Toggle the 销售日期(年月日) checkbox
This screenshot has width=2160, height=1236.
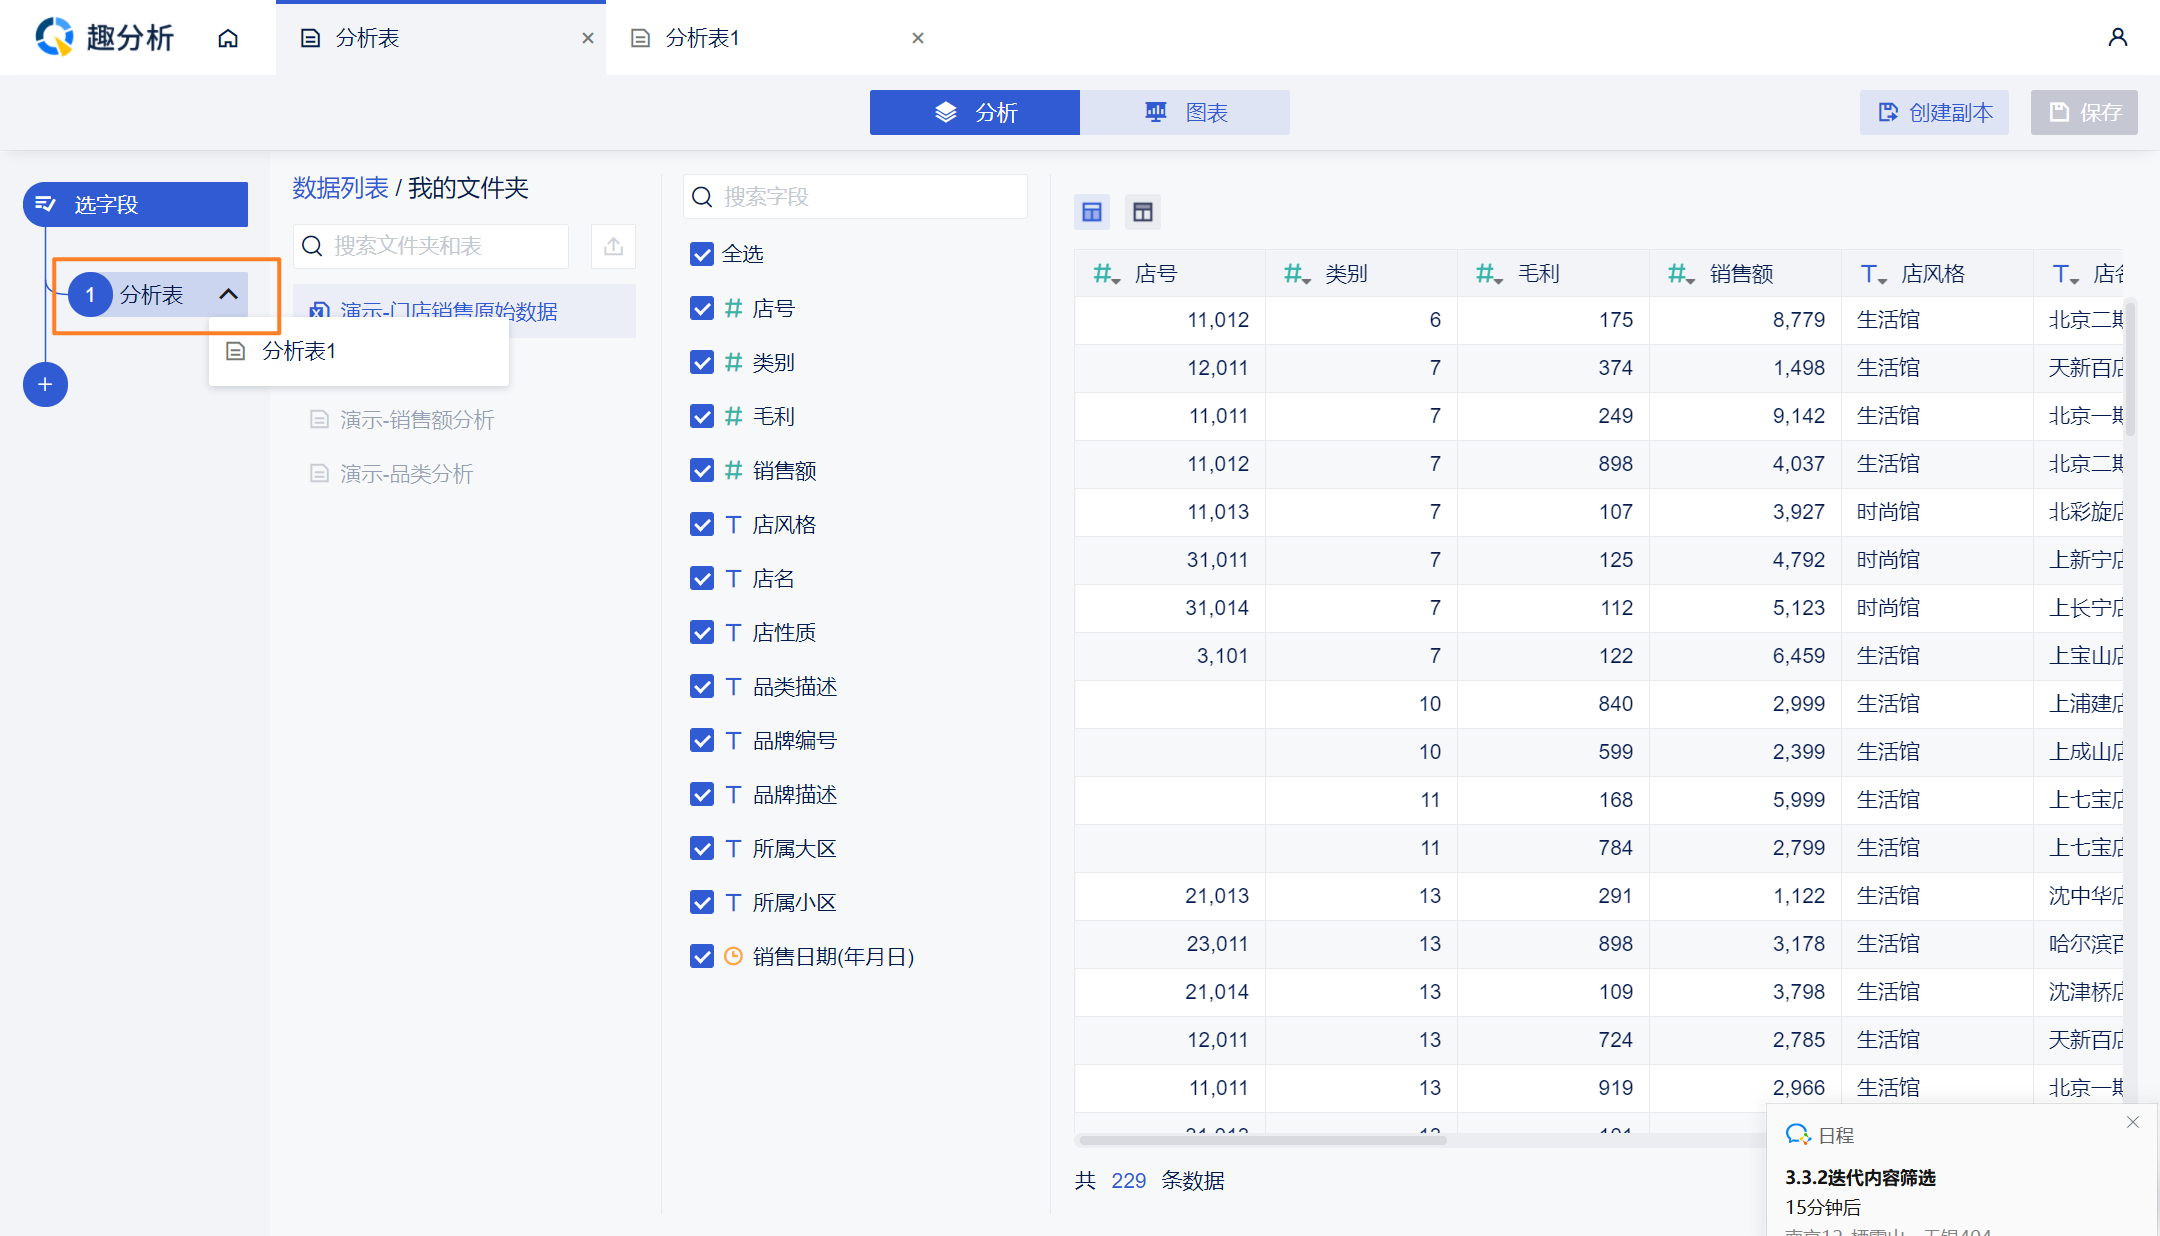point(702,956)
